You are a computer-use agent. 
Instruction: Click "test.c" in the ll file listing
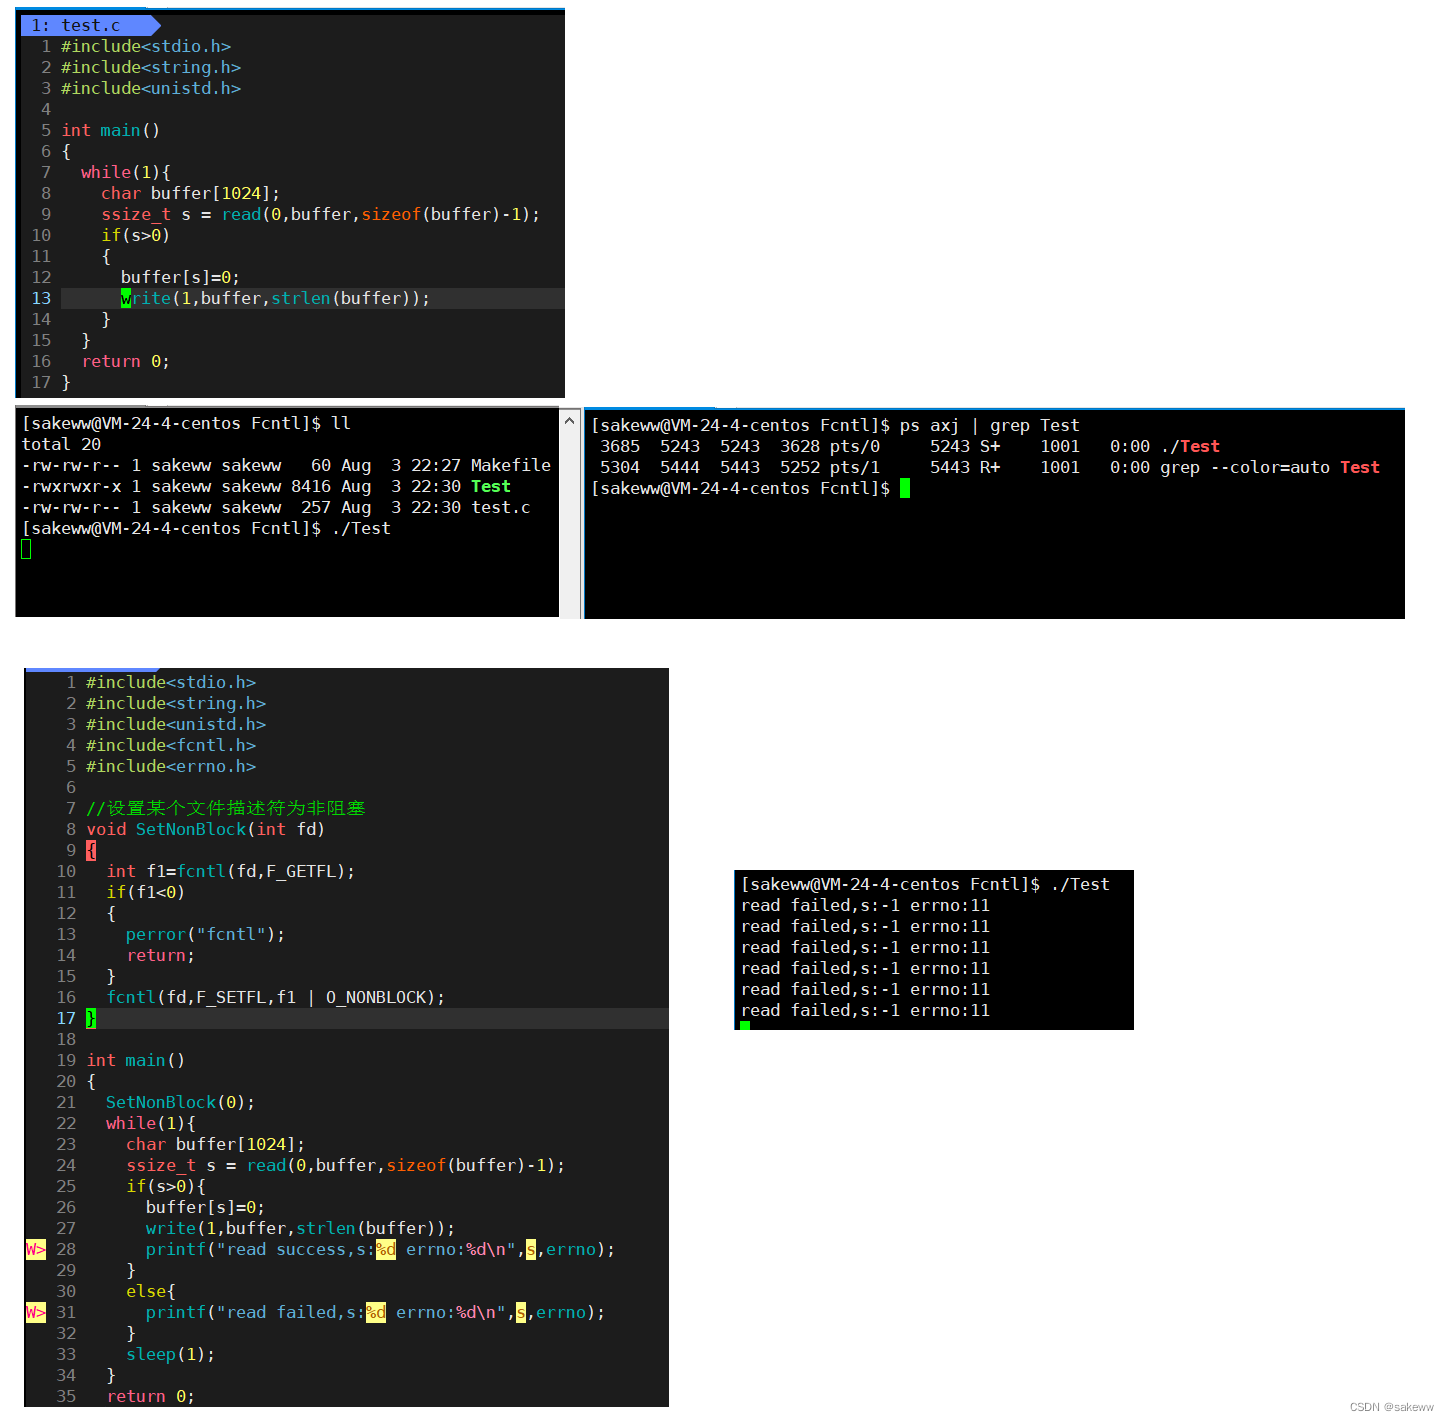pos(501,507)
